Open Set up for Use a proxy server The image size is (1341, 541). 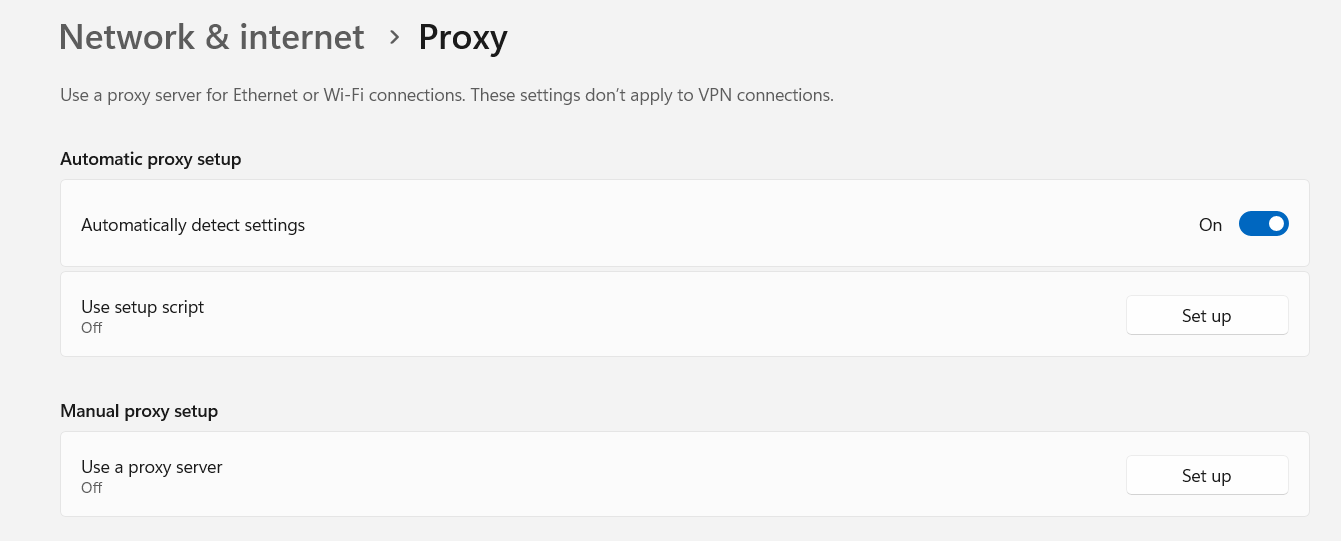coord(1207,475)
